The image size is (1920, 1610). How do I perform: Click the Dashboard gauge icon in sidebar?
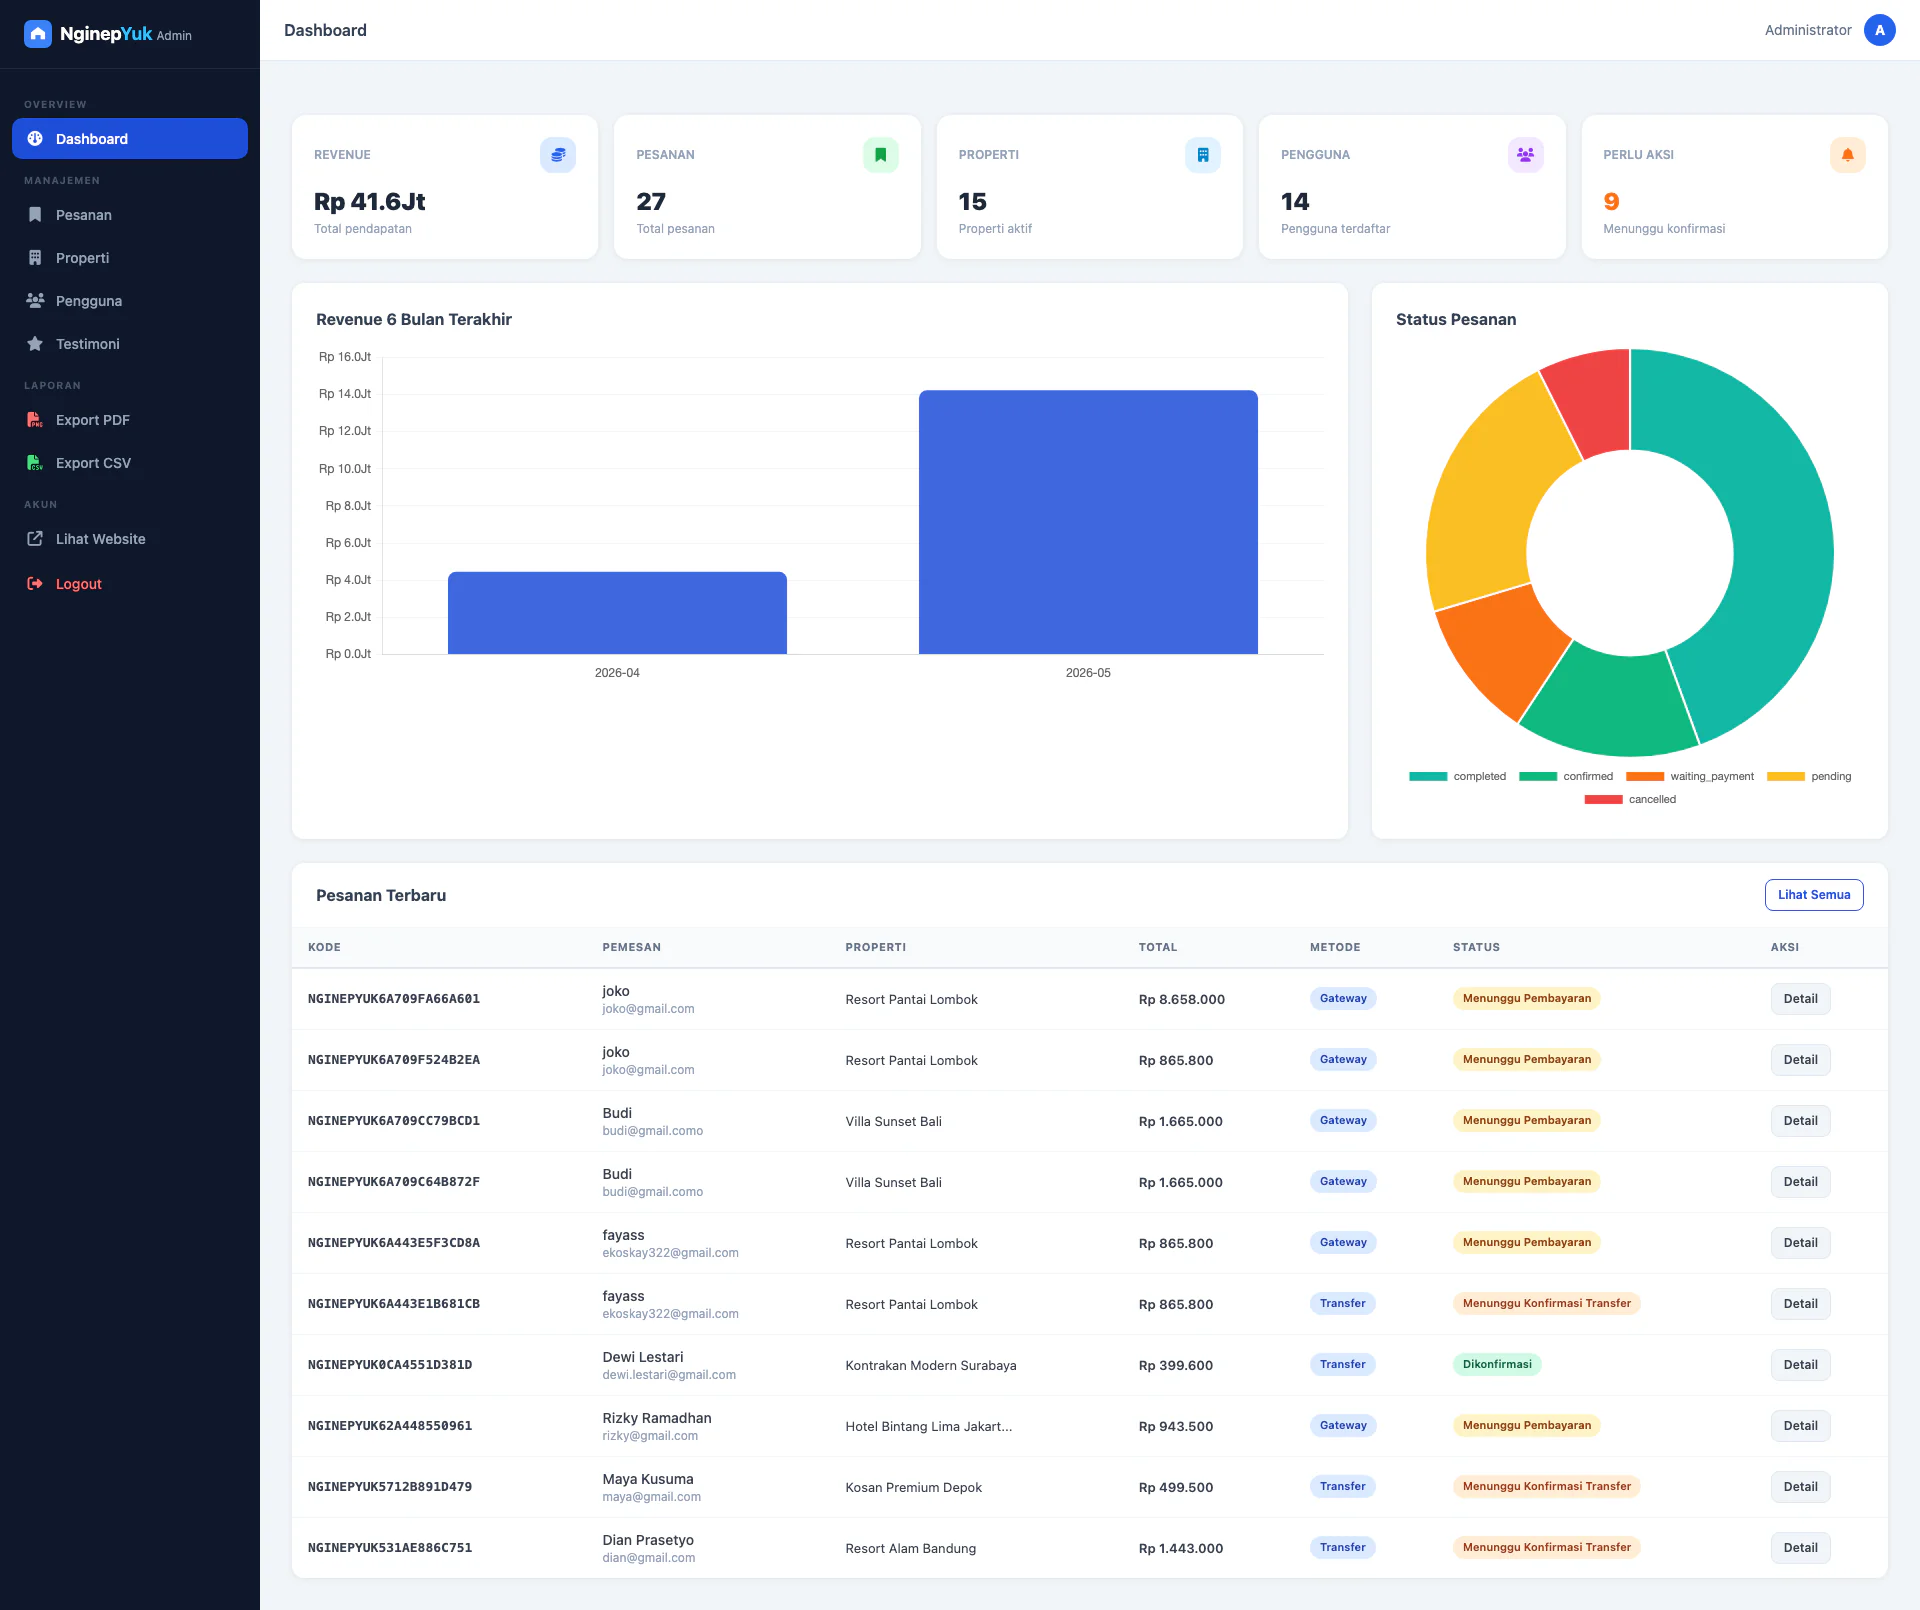(x=35, y=138)
